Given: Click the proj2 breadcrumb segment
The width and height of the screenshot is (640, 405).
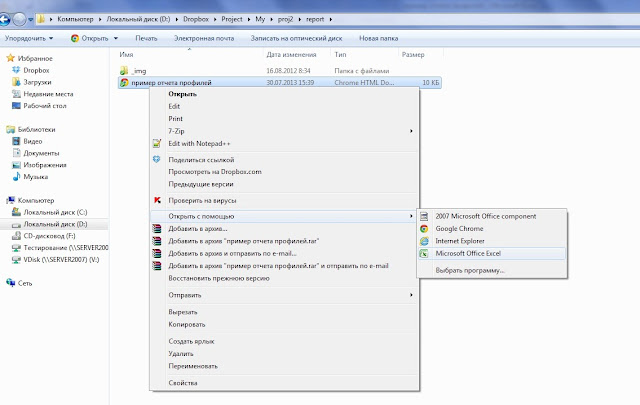Looking at the screenshot, I should tap(285, 19).
